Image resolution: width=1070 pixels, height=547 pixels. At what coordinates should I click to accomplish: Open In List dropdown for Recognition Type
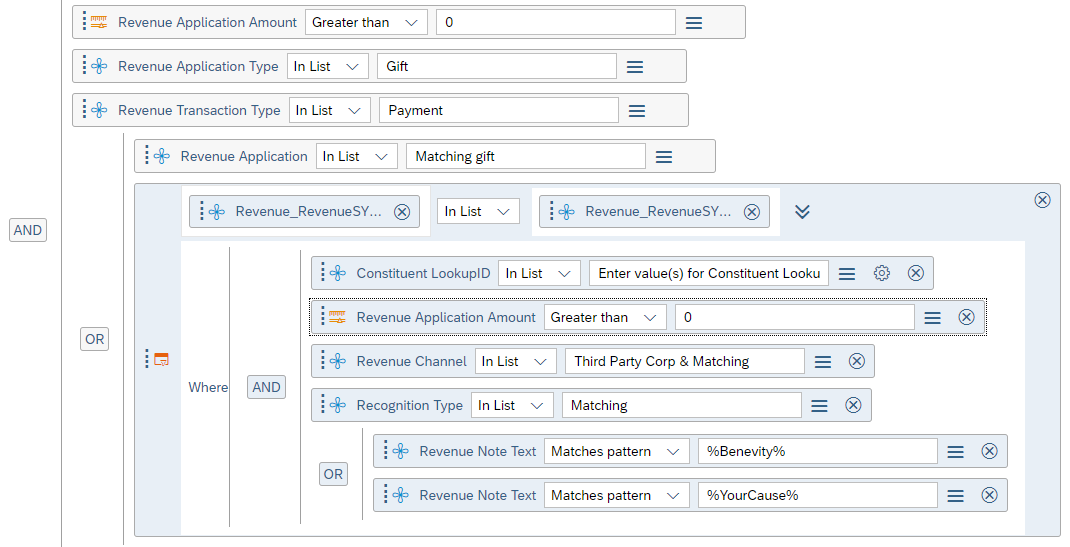(512, 405)
